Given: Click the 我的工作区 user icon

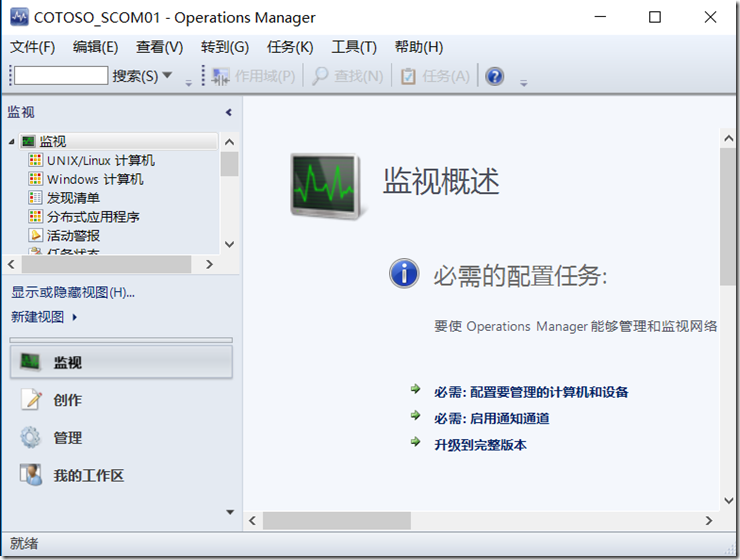Looking at the screenshot, I should coord(31,475).
